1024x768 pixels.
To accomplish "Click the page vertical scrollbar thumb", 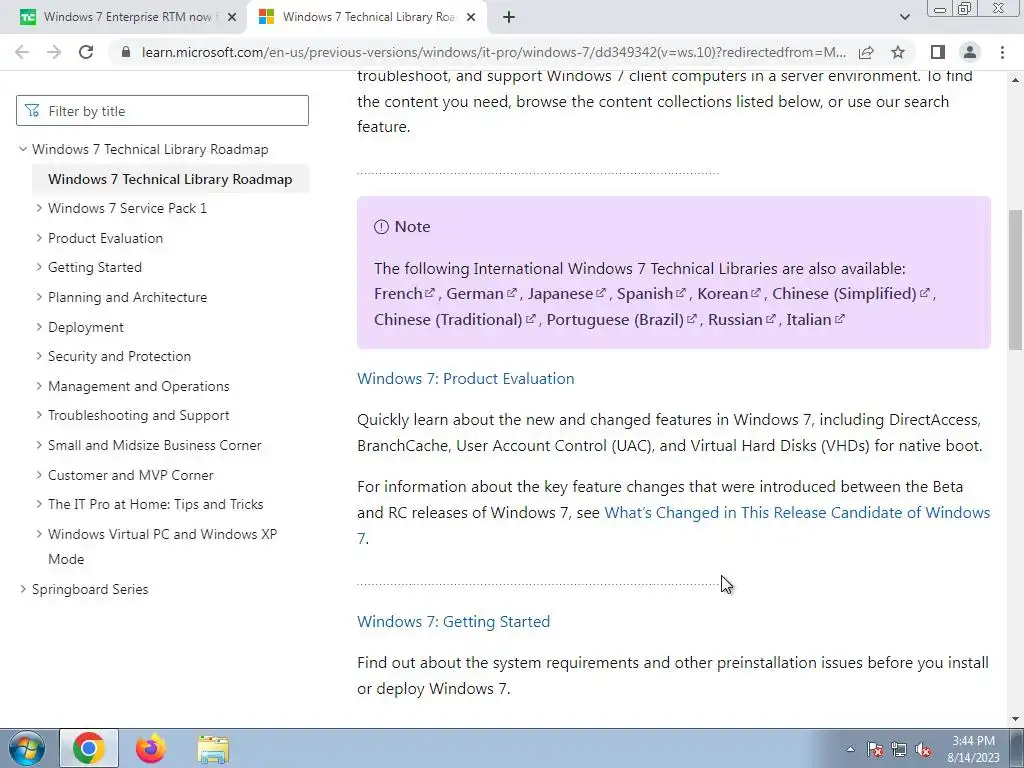I will [x=1016, y=280].
